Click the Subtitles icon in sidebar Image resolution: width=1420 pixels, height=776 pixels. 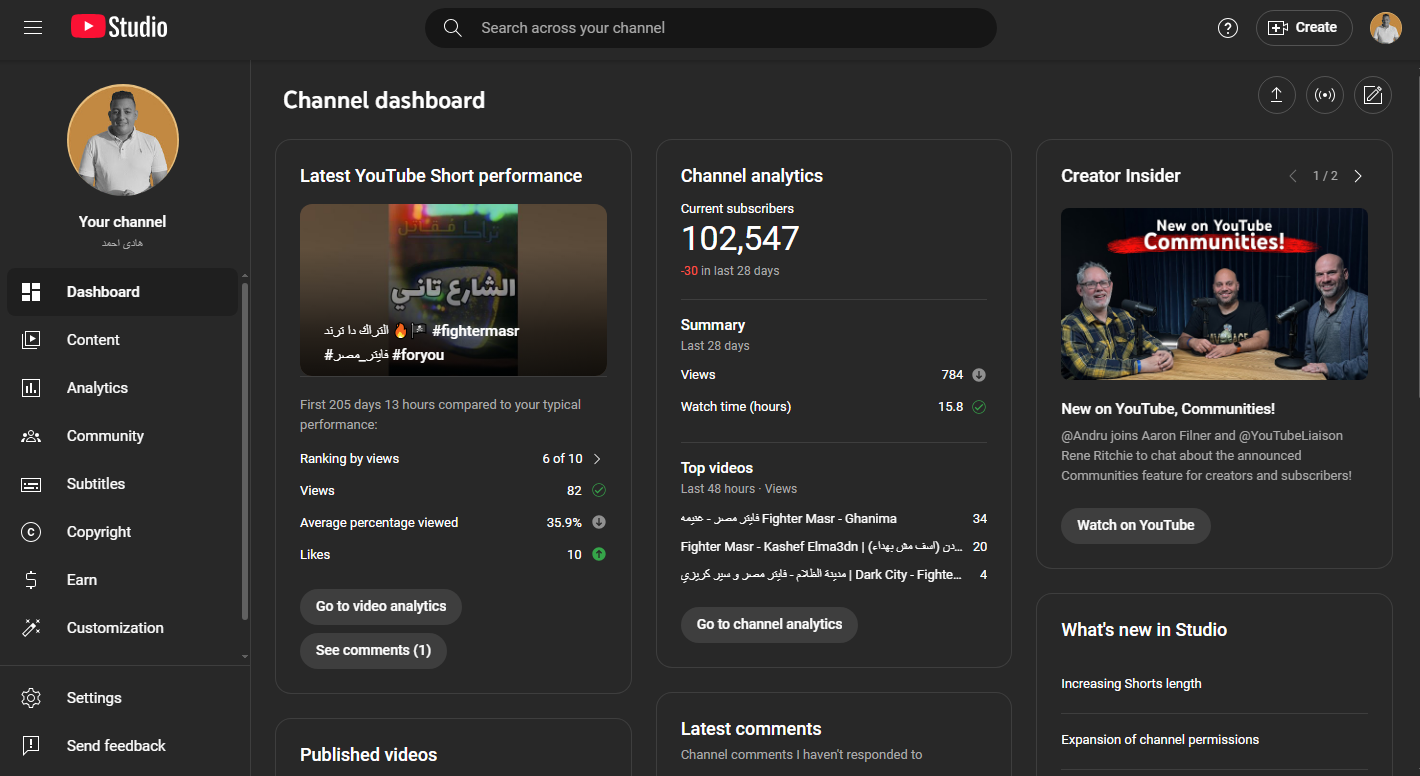click(x=31, y=484)
